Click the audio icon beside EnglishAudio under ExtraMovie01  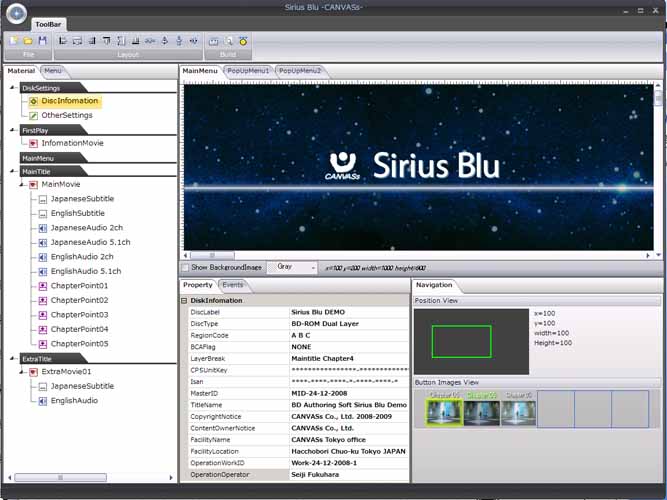[43, 401]
